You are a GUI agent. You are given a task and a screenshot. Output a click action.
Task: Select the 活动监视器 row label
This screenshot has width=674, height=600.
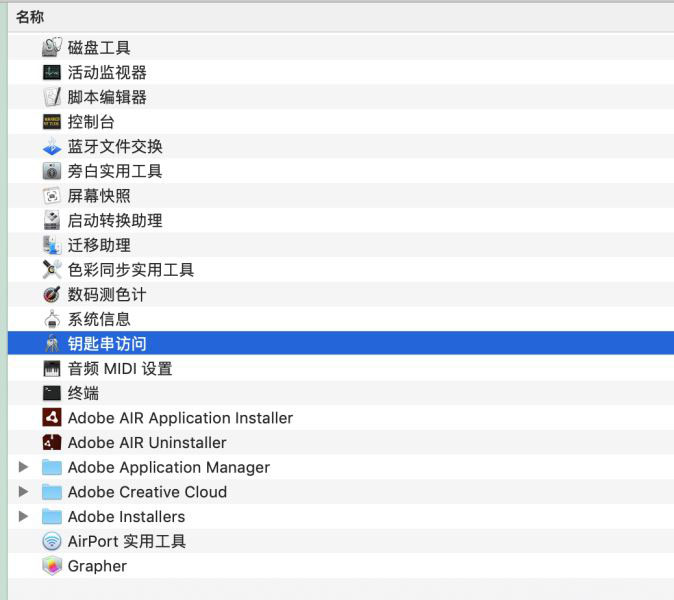(107, 72)
